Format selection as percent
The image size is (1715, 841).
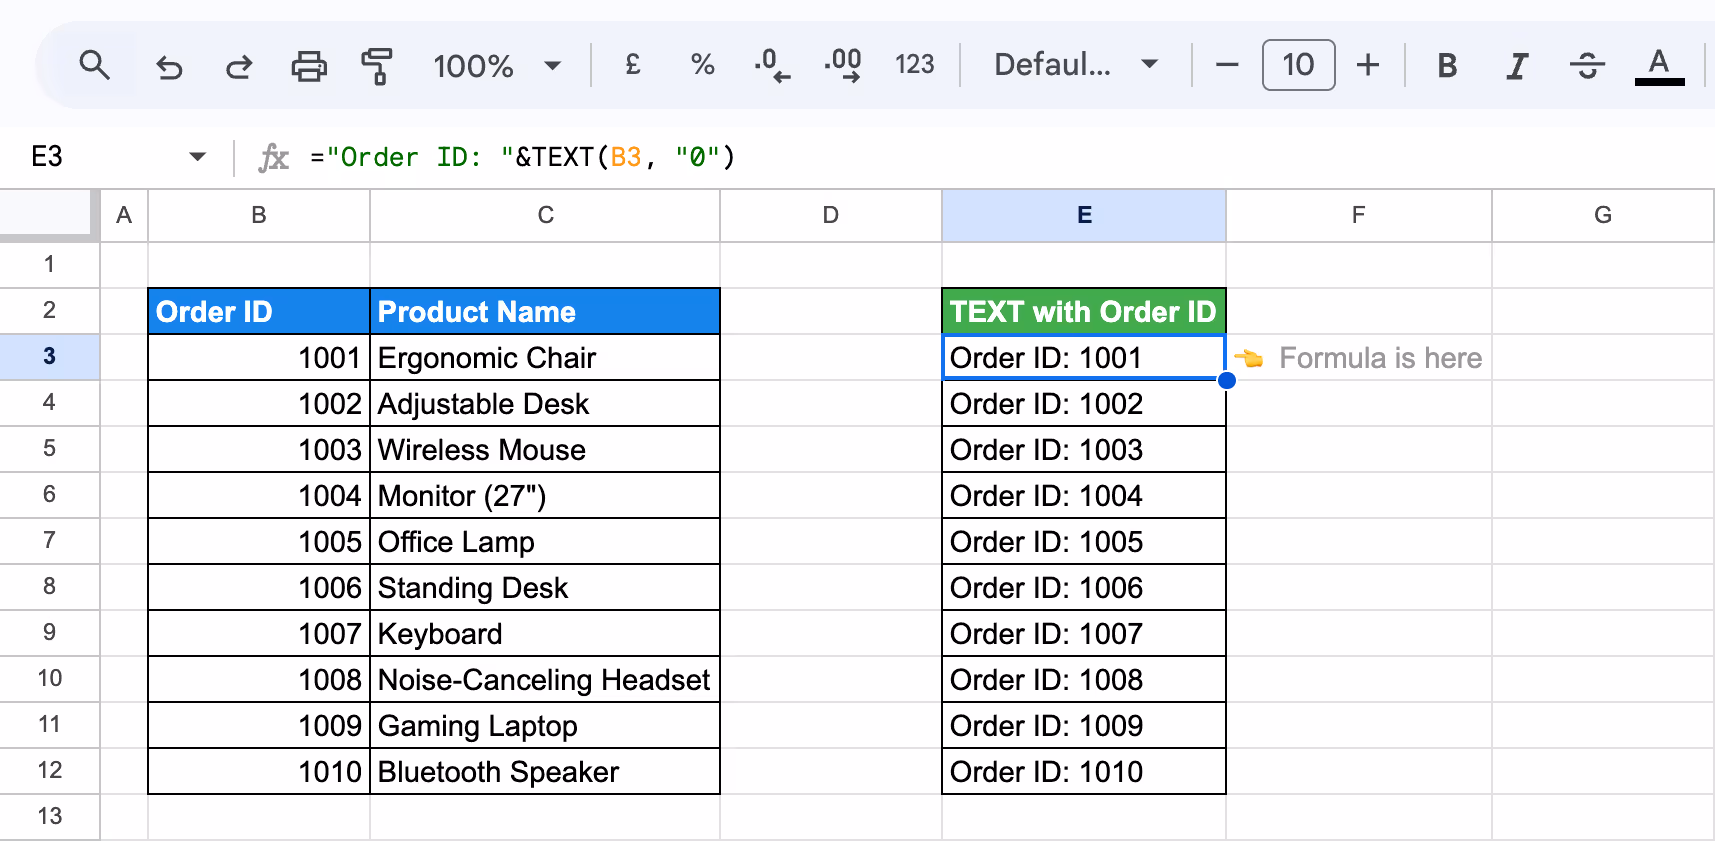[x=702, y=65]
